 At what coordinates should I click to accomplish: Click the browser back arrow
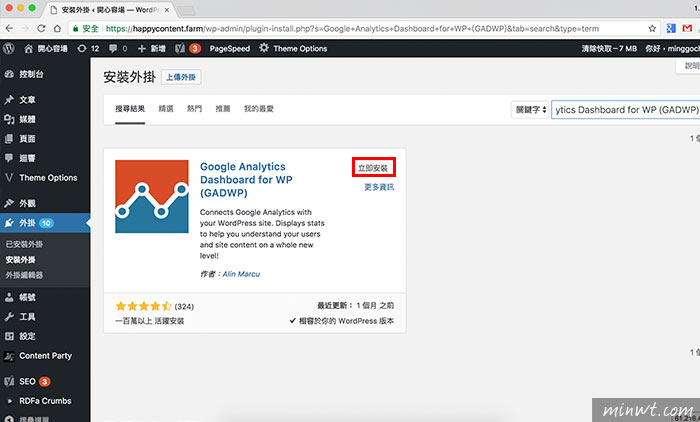[9, 29]
